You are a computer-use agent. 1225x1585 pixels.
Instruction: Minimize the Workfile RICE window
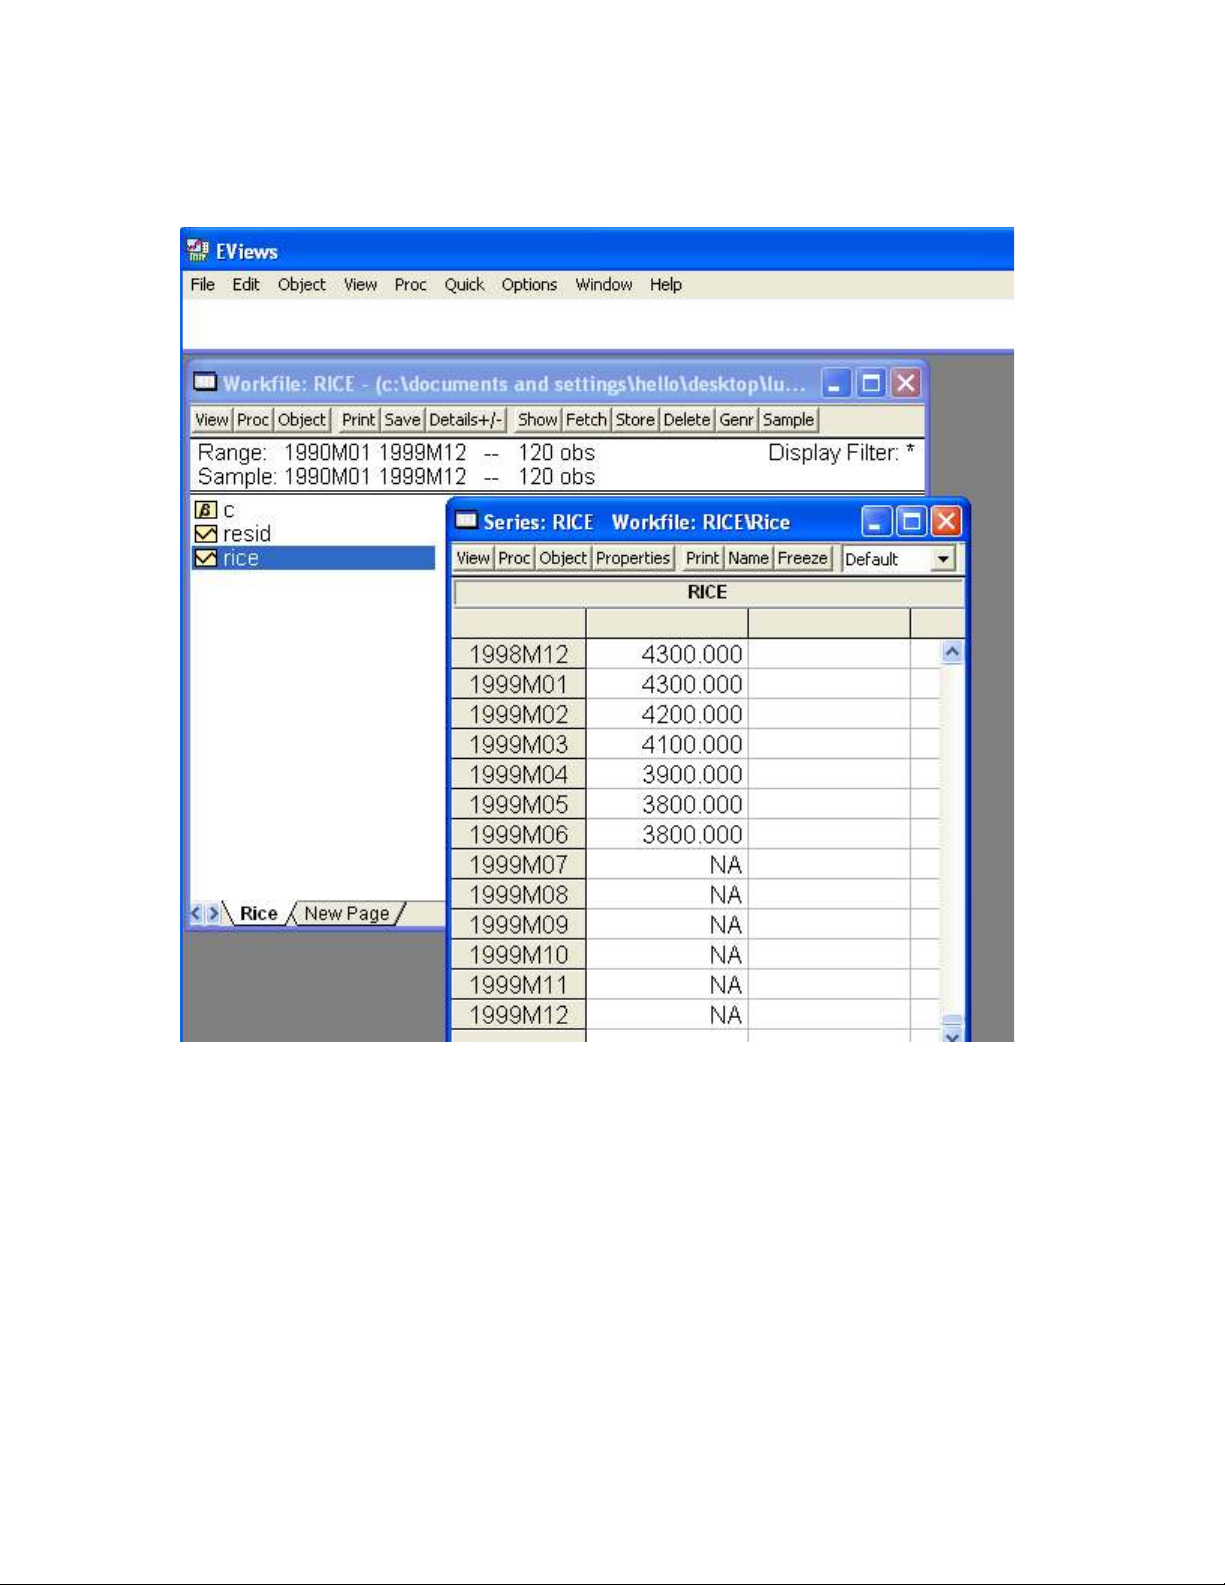point(837,383)
